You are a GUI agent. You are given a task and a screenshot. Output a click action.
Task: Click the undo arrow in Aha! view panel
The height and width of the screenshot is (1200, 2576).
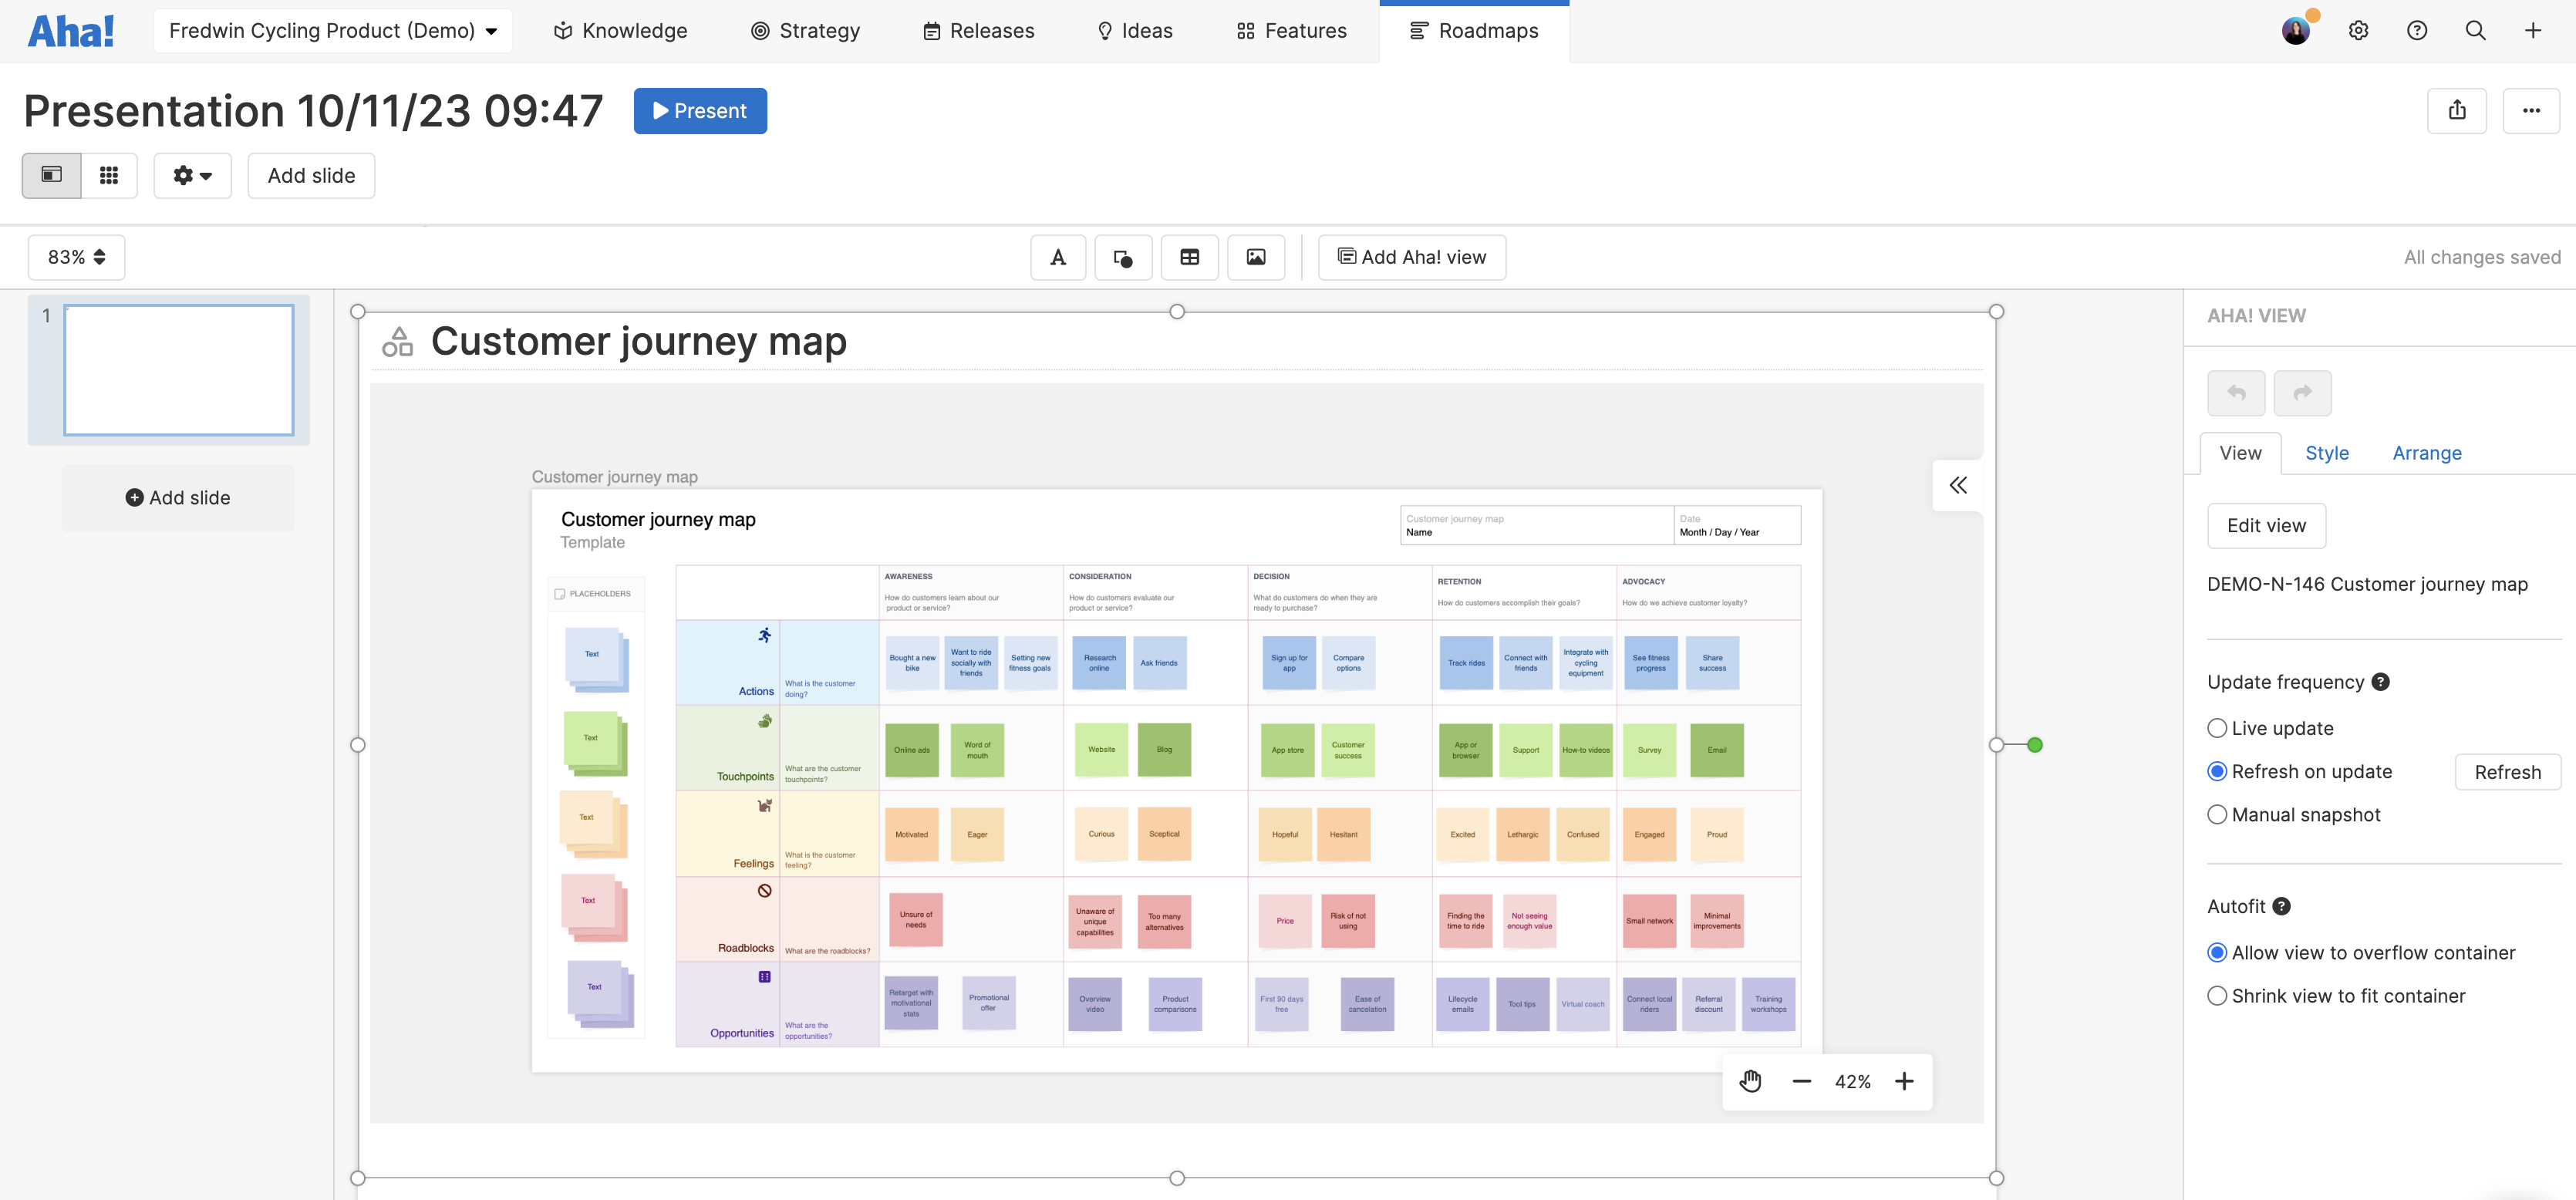pyautogui.click(x=2236, y=393)
